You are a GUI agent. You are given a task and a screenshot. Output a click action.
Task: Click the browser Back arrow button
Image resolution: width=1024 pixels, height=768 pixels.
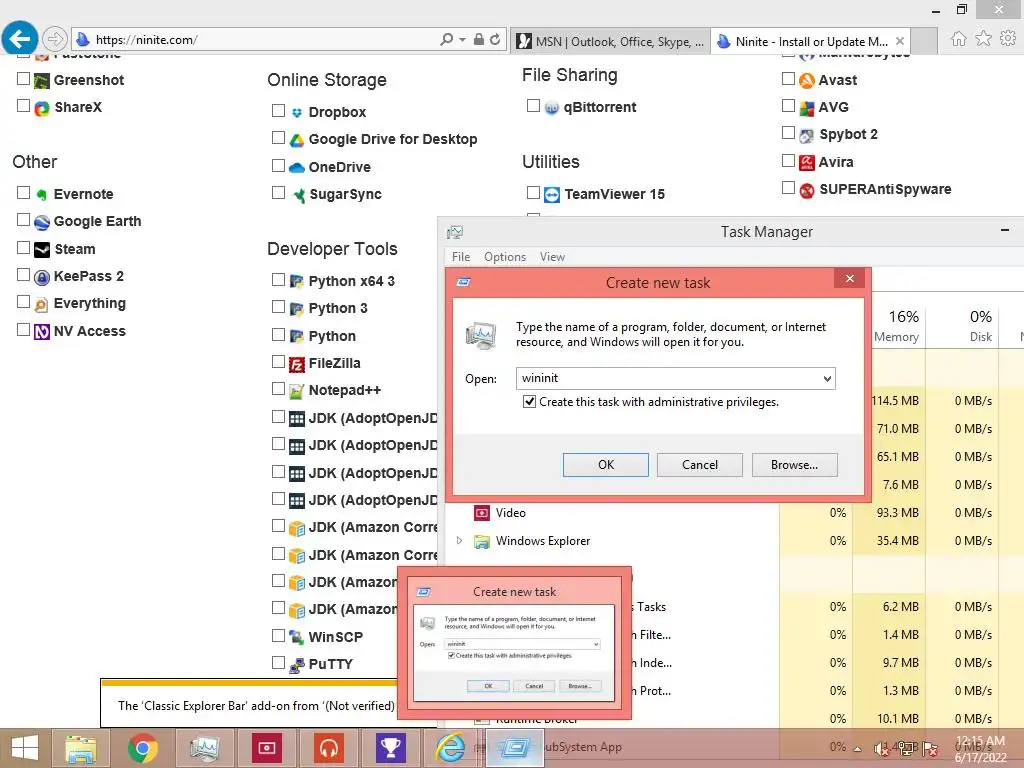pos(20,39)
